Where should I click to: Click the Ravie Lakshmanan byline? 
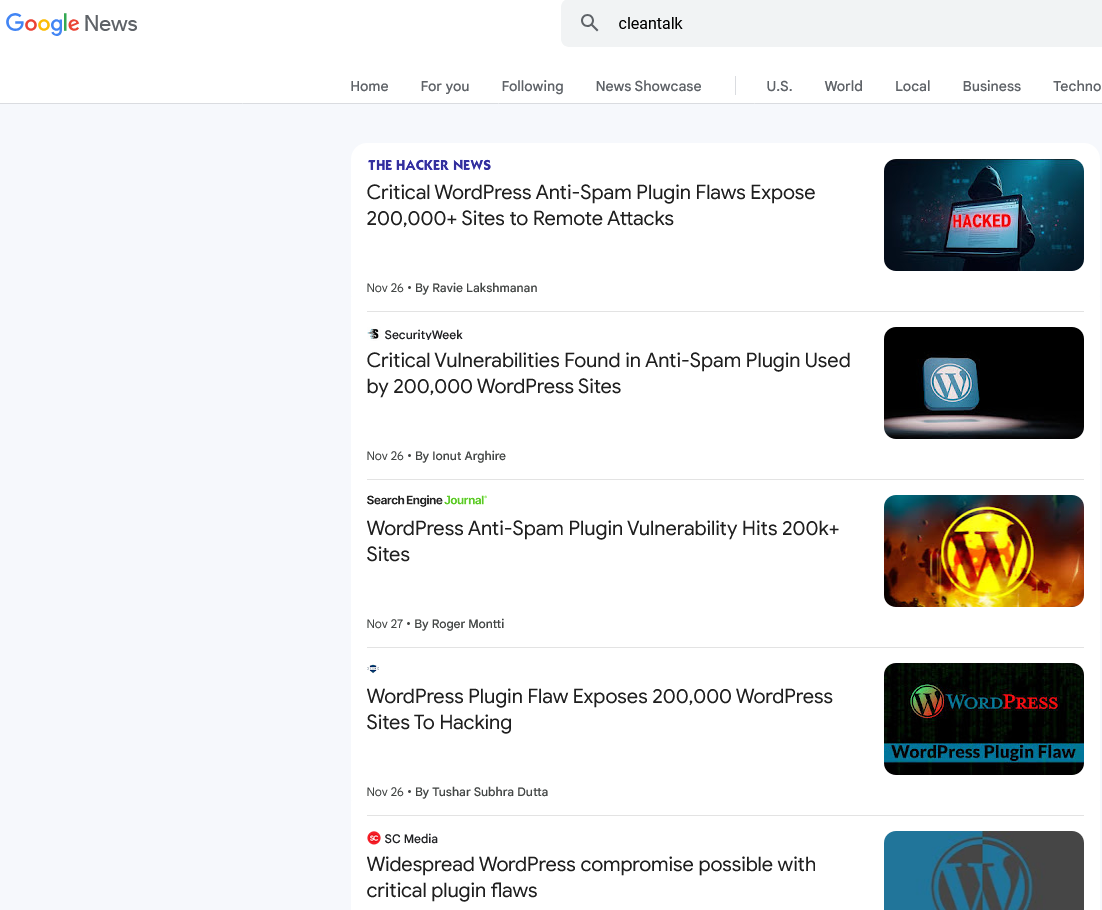click(x=476, y=288)
